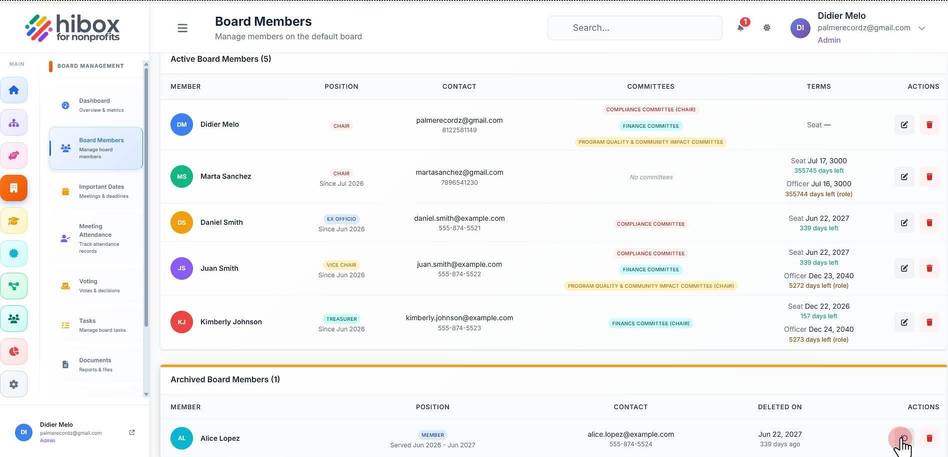This screenshot has height=457, width=948.
Task: Open the red pie chart icon in rail
Action: coord(14,351)
